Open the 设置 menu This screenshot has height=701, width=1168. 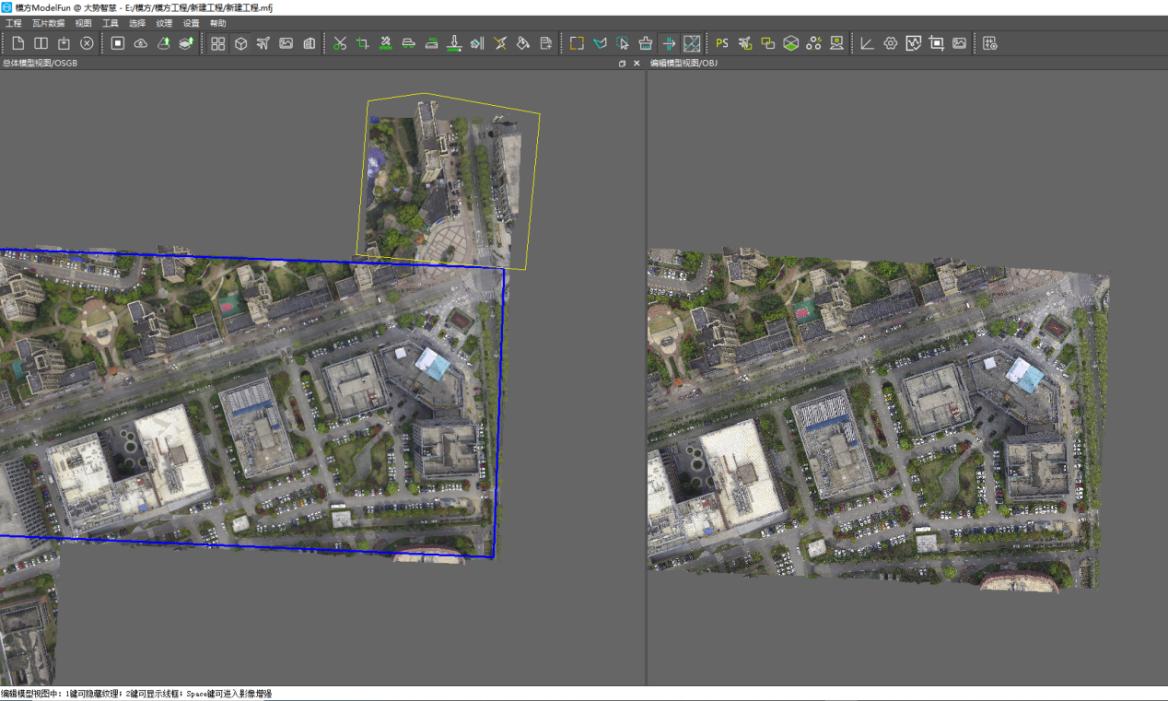[191, 23]
